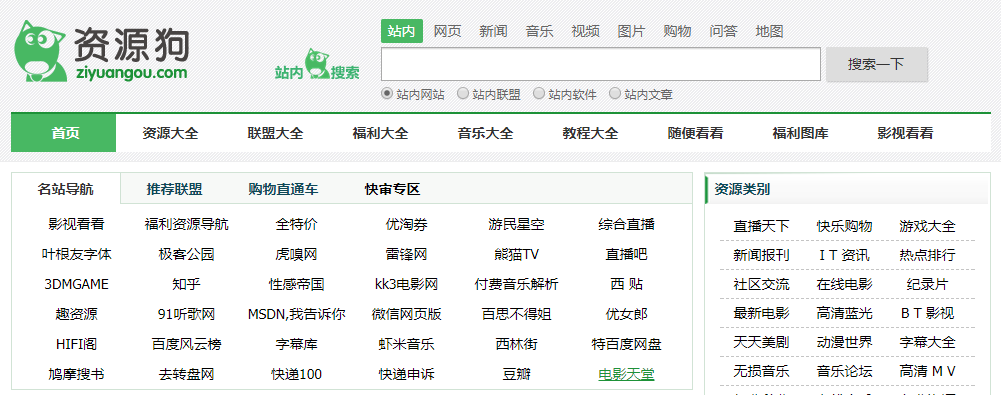Viewport: 1001px width, 395px height.
Task: Open 福利图库 in the navigation bar
Action: click(801, 133)
